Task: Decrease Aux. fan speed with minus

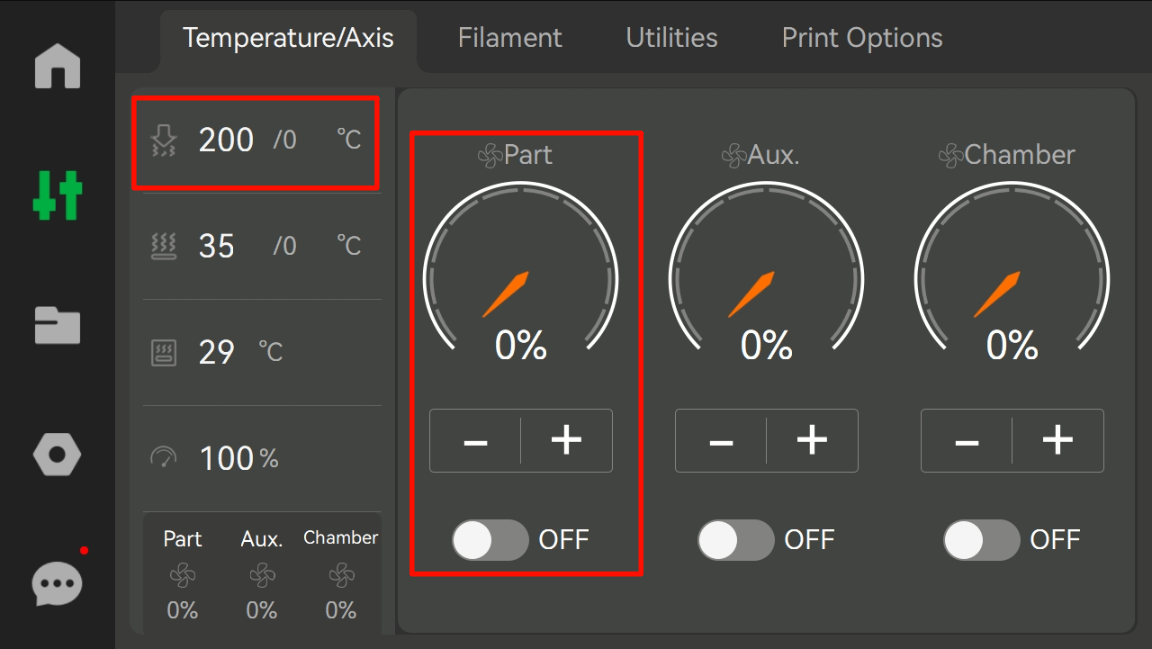Action: [721, 441]
